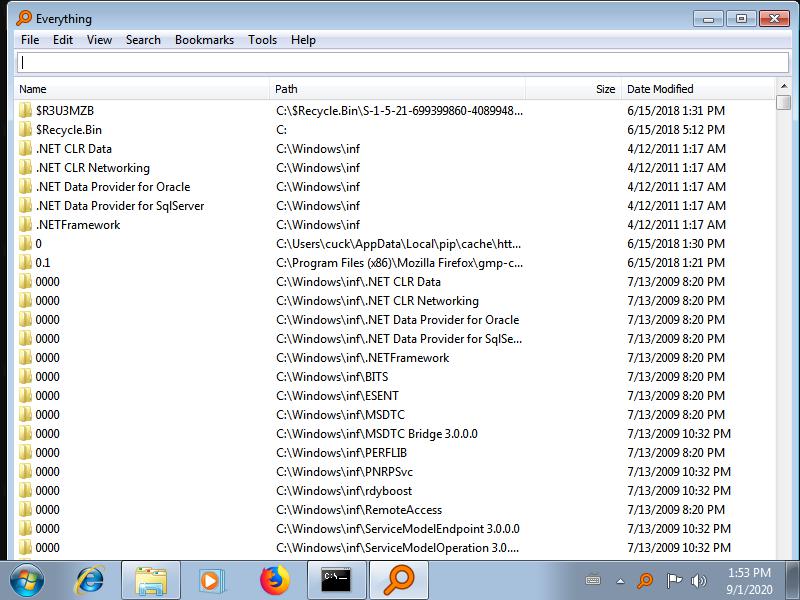Click path C:\Windows\inf\MSDTC Bridge 3.0.0.0
Image resolution: width=800 pixels, height=600 pixels.
click(x=377, y=434)
